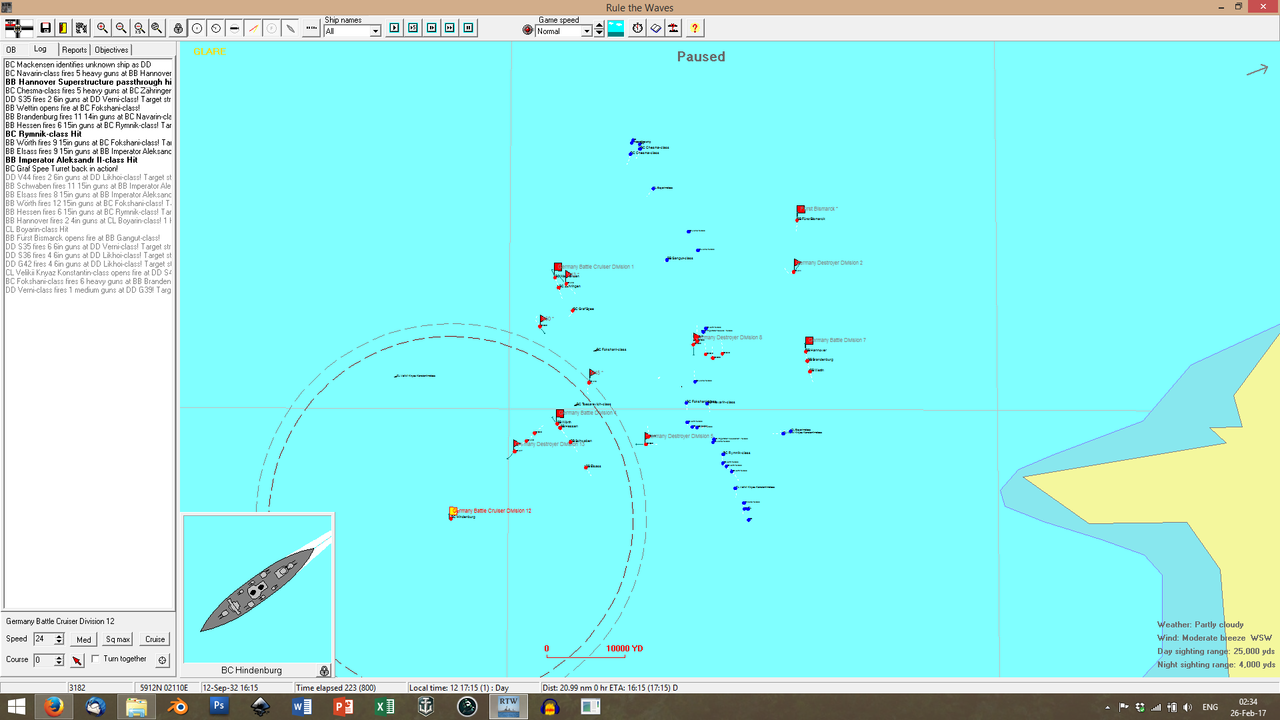The height and width of the screenshot is (720, 1280).
Task: Click the Save game toolbar icon
Action: (45, 27)
